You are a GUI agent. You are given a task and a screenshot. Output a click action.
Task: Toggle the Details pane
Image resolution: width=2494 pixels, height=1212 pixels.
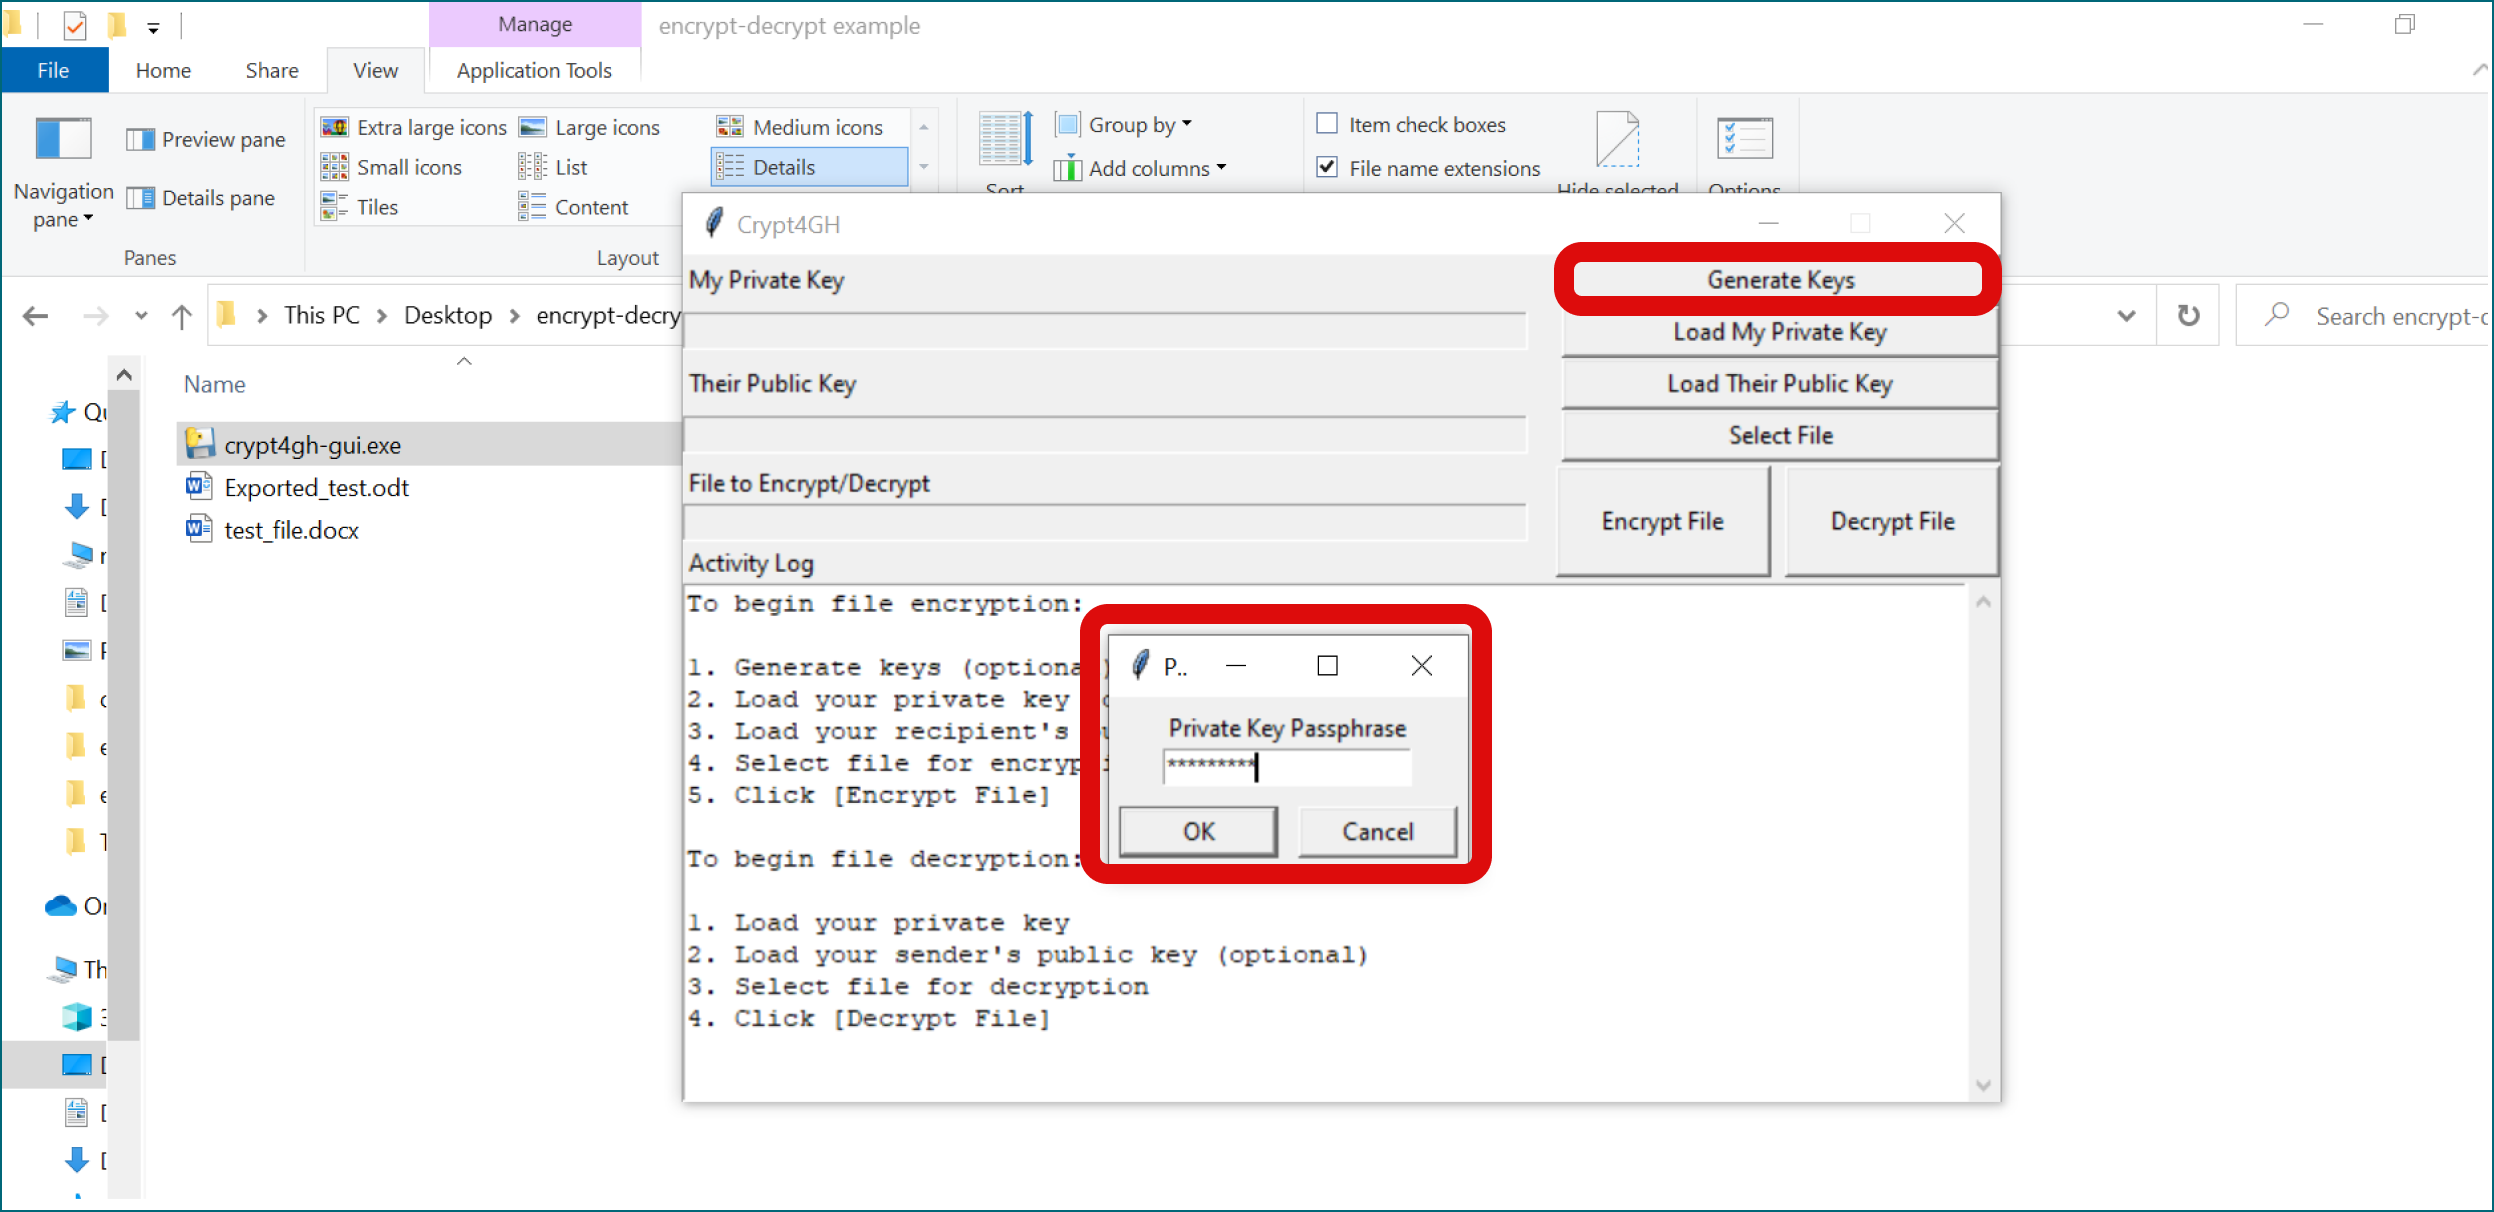click(201, 199)
